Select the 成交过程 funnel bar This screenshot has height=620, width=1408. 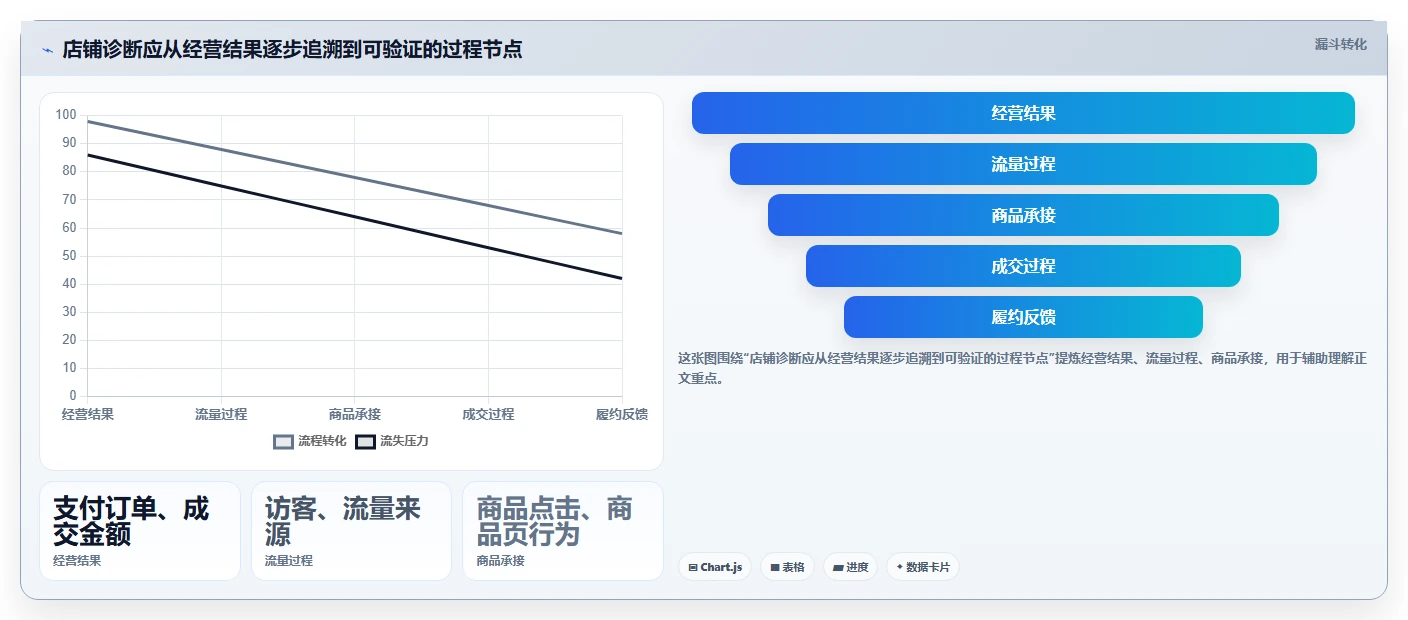(1023, 266)
